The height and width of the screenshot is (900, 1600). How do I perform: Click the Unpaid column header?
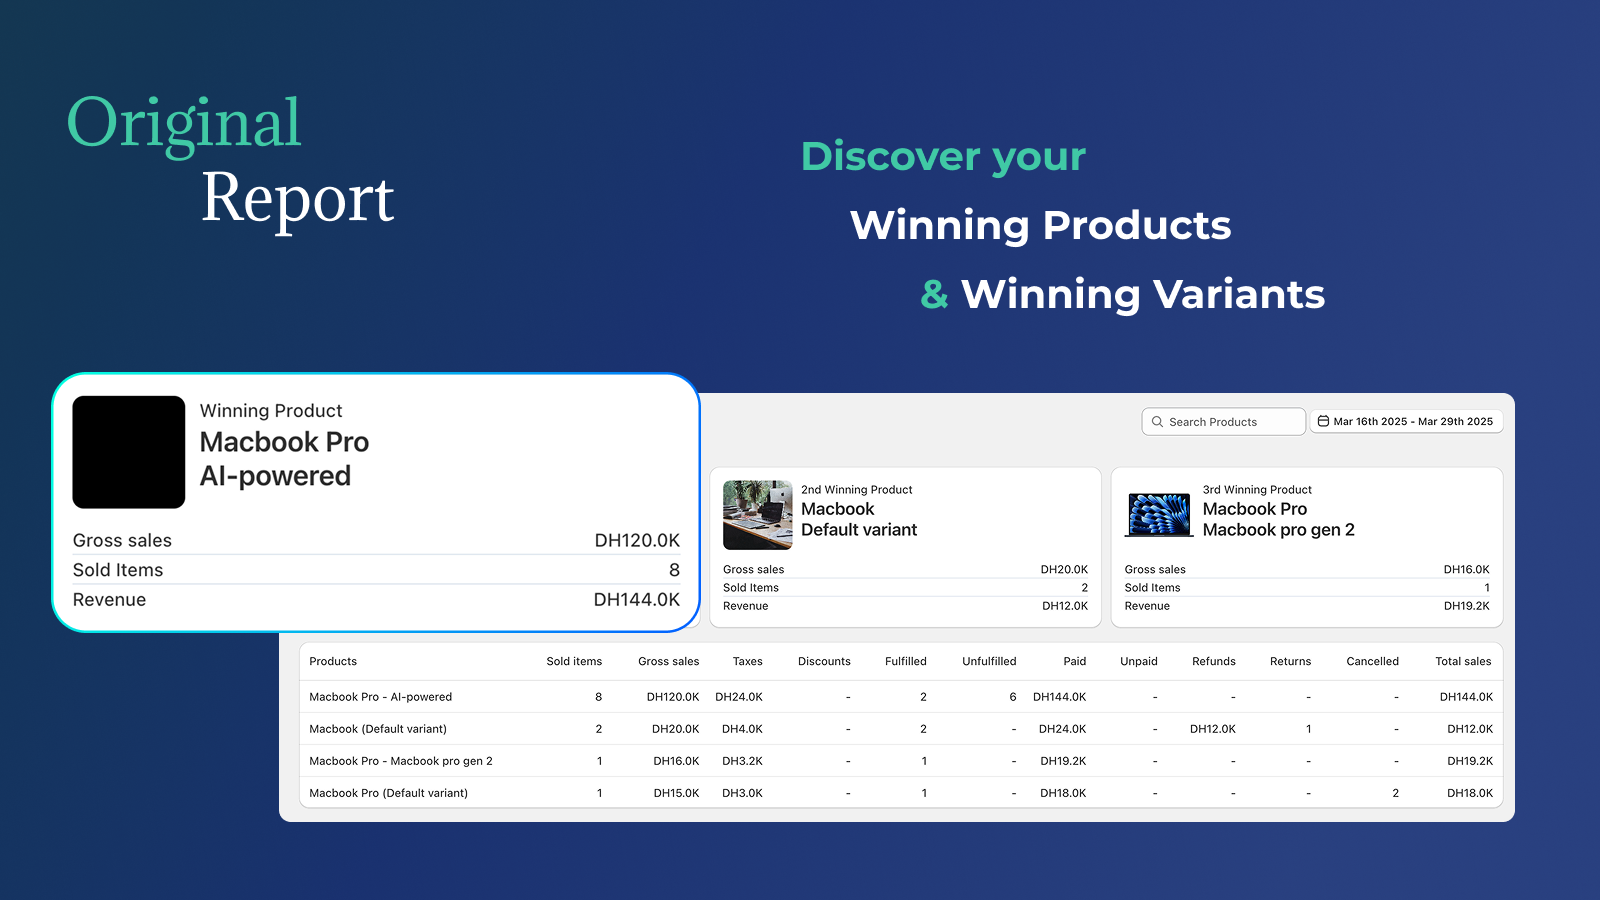(x=1138, y=662)
